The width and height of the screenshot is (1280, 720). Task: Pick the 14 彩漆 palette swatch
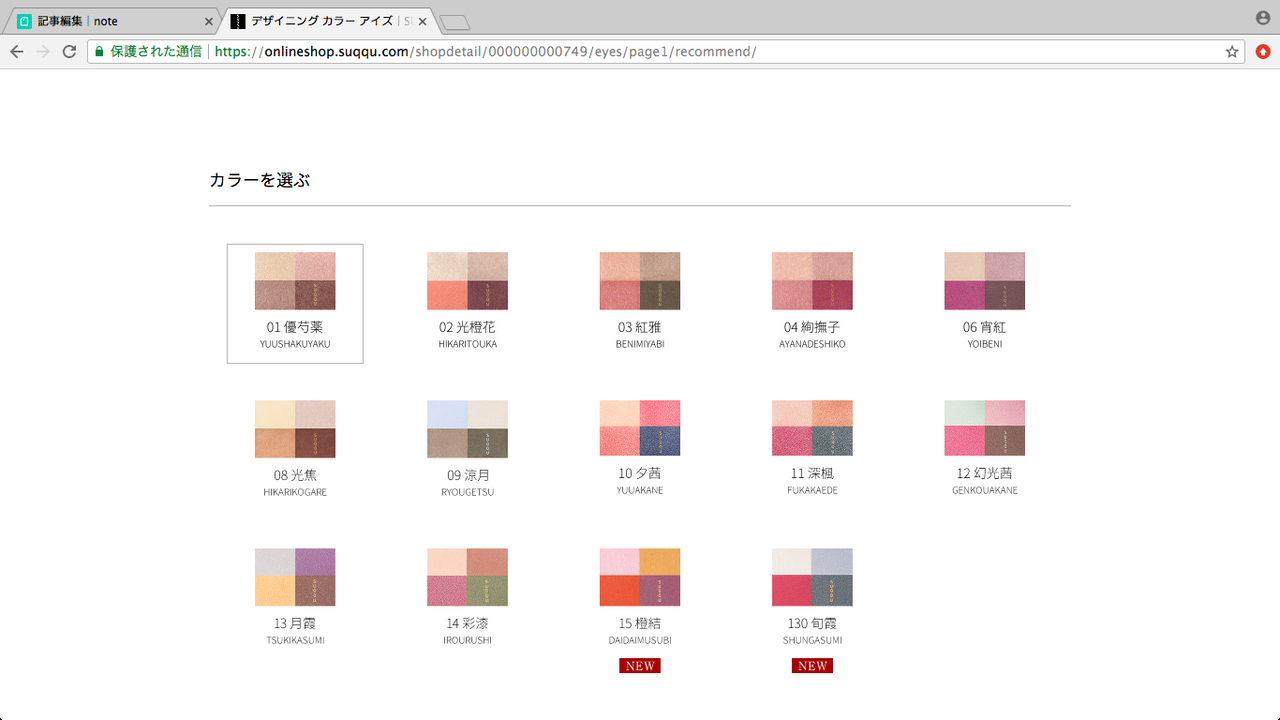pyautogui.click(x=467, y=577)
